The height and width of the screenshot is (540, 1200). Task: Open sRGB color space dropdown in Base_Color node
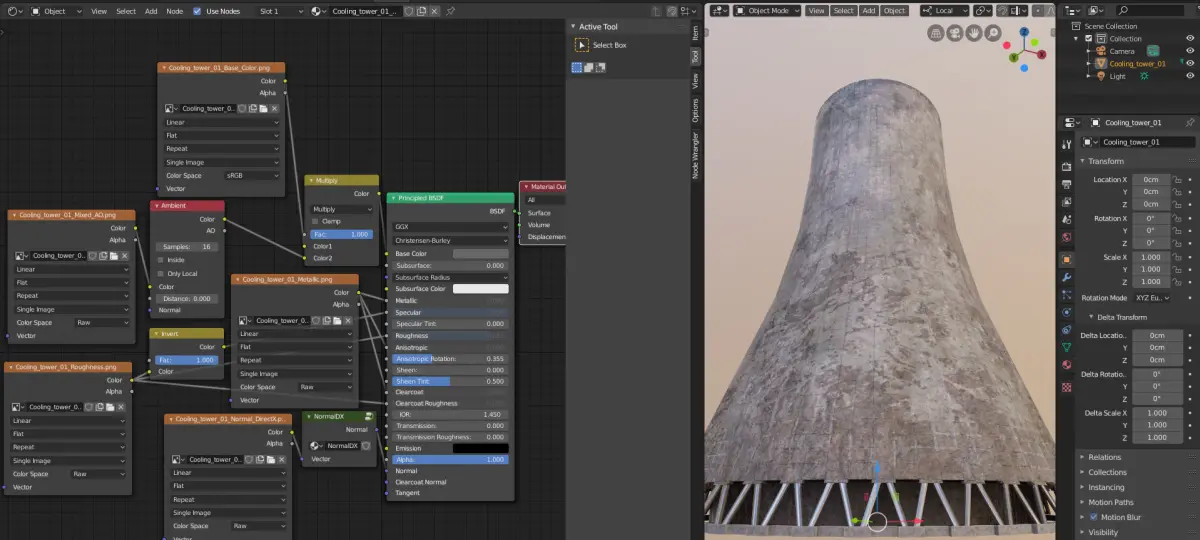pos(252,175)
